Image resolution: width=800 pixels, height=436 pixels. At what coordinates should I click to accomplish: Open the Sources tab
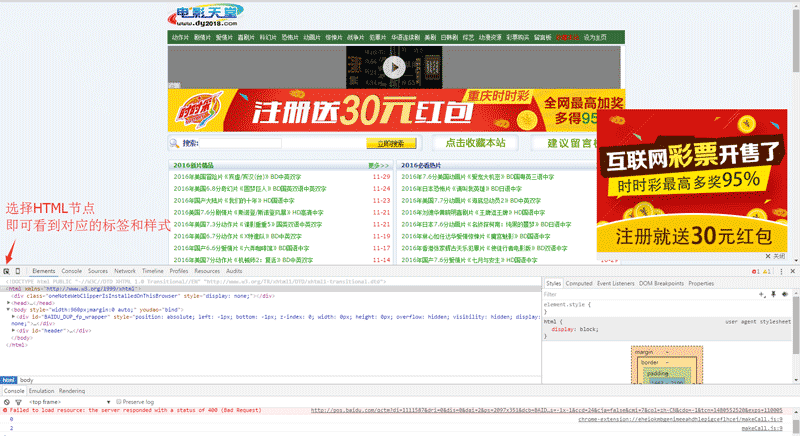(x=97, y=271)
